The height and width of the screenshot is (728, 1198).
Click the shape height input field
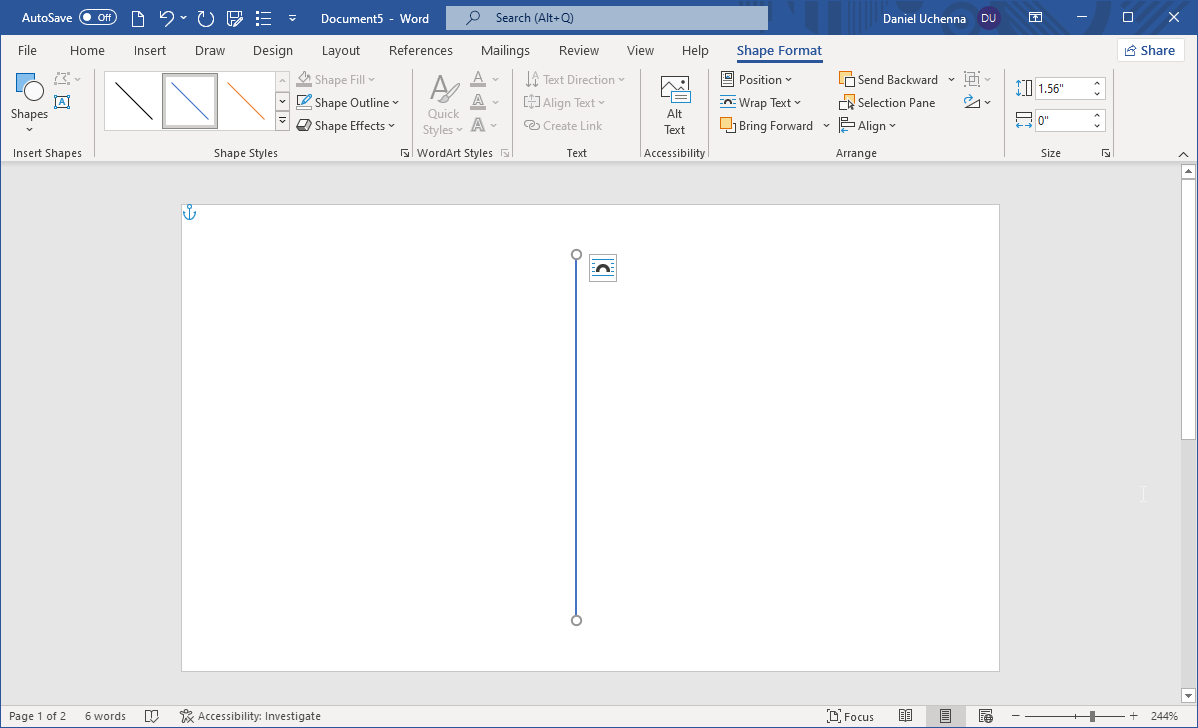1062,89
